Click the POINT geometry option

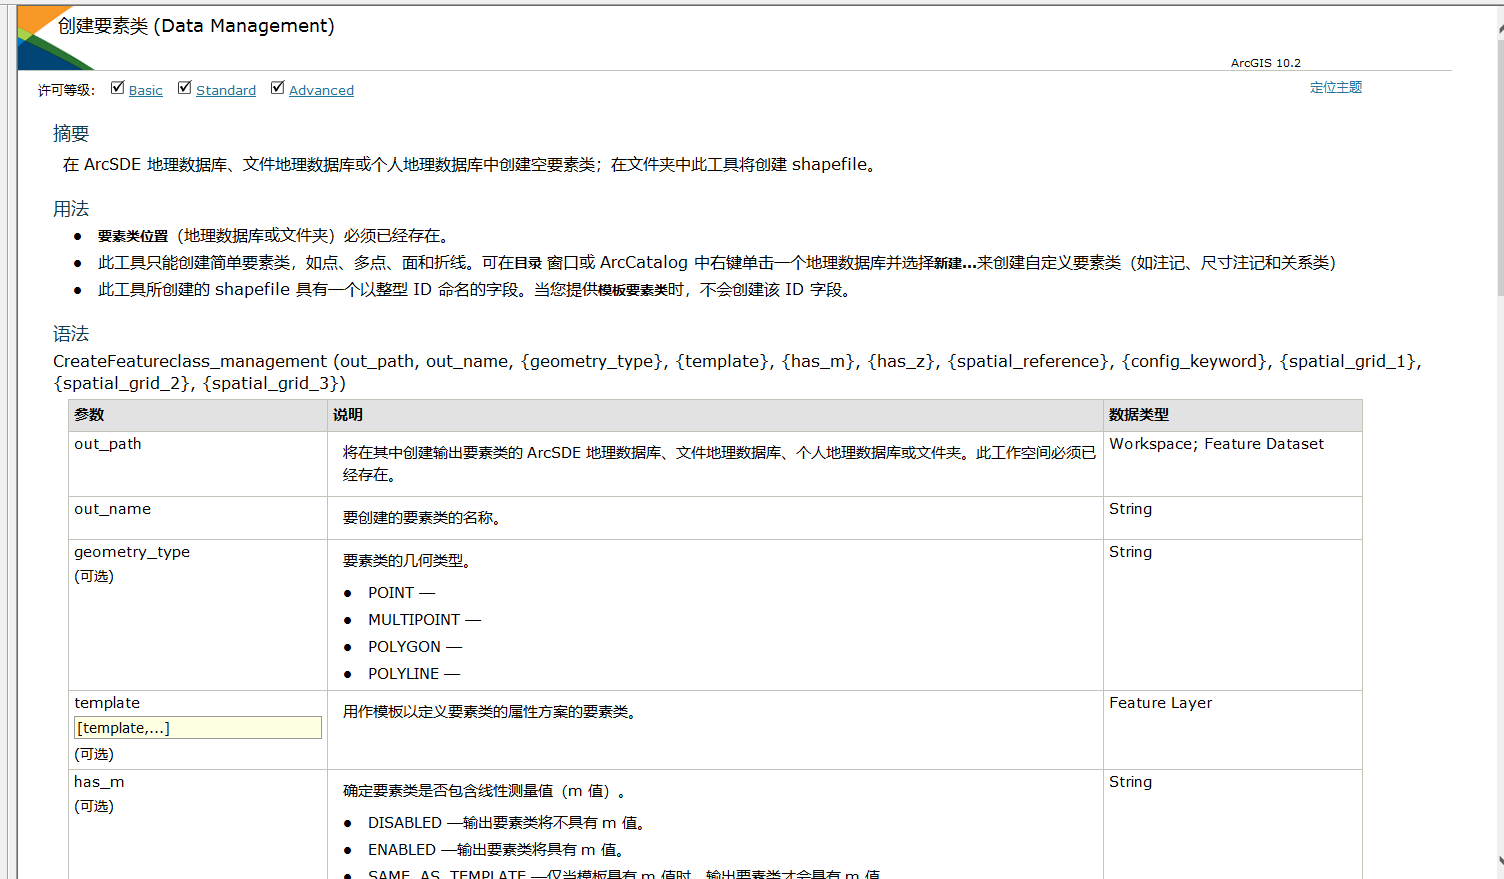pos(401,593)
